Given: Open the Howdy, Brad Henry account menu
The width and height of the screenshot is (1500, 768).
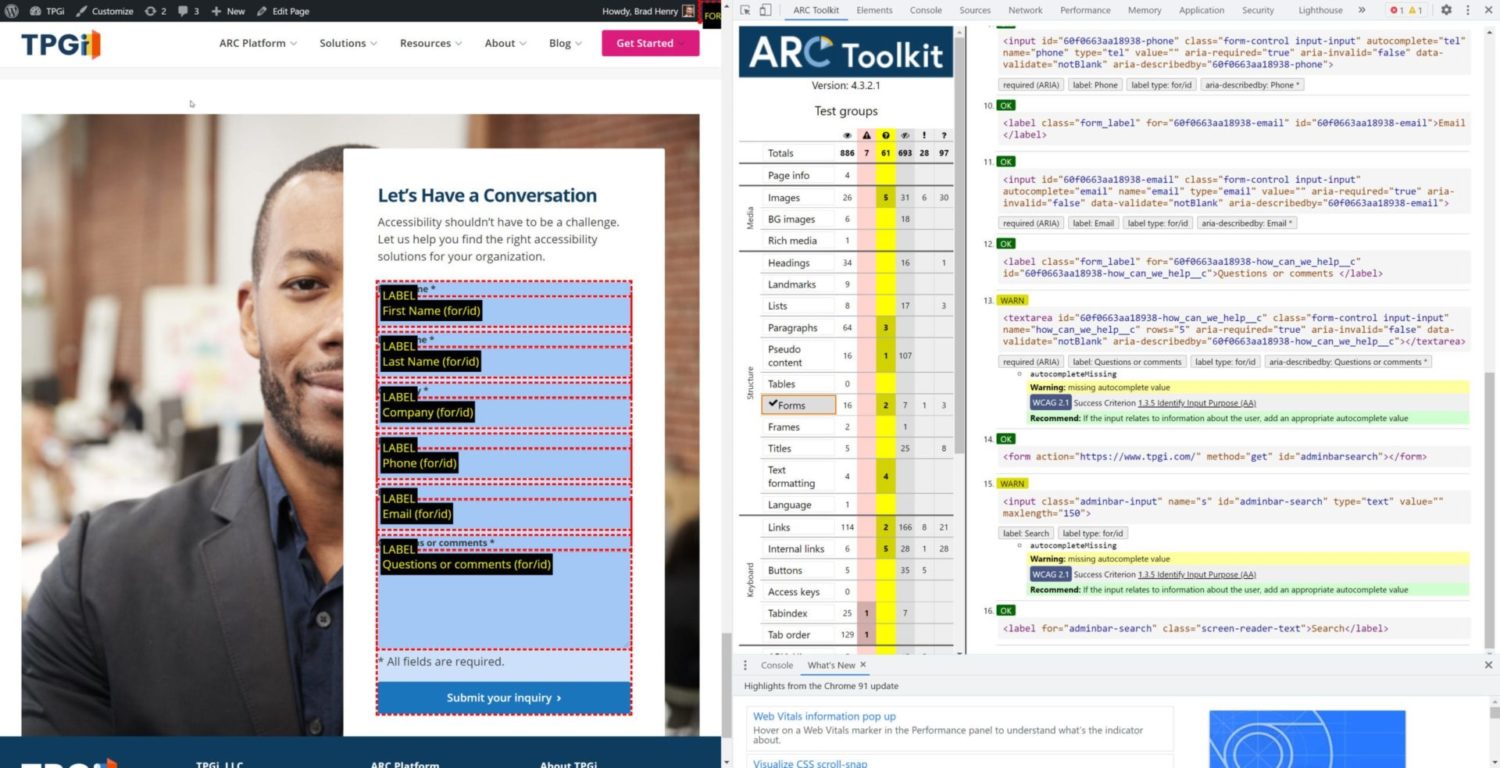Looking at the screenshot, I should tap(647, 11).
